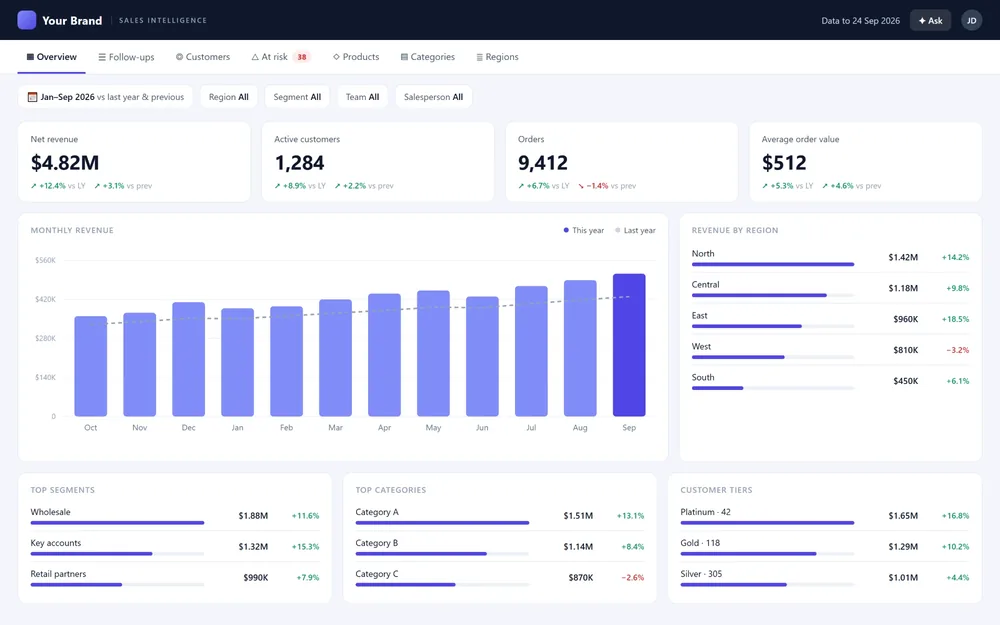Image resolution: width=1000 pixels, height=625 pixels.
Task: Click the −3.2% West change value
Action: coord(957,350)
